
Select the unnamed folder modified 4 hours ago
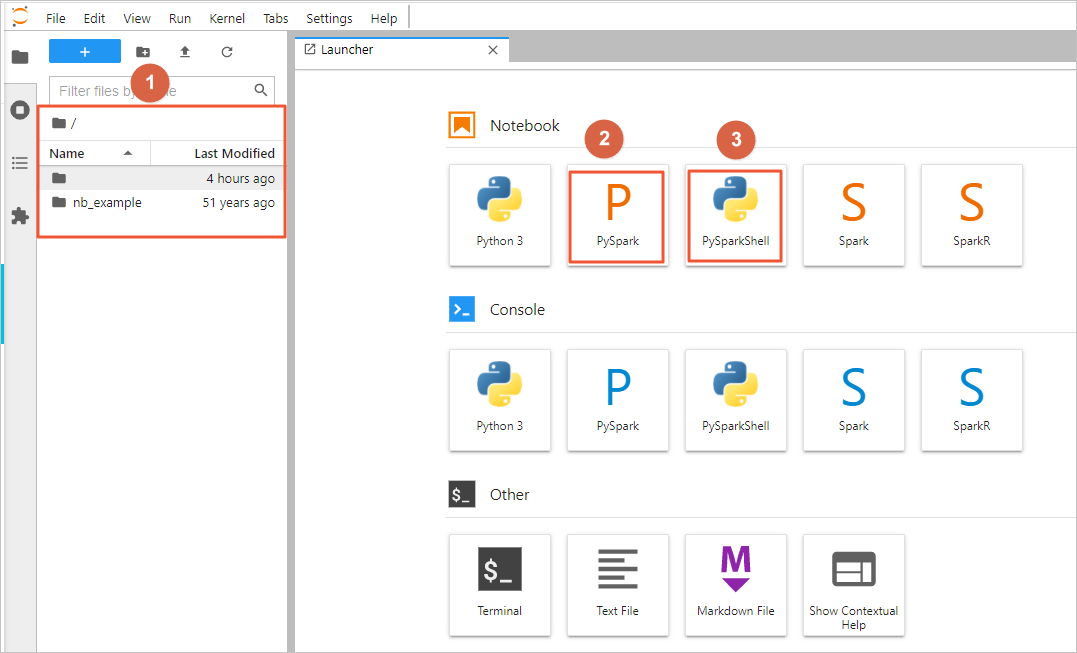pos(161,179)
